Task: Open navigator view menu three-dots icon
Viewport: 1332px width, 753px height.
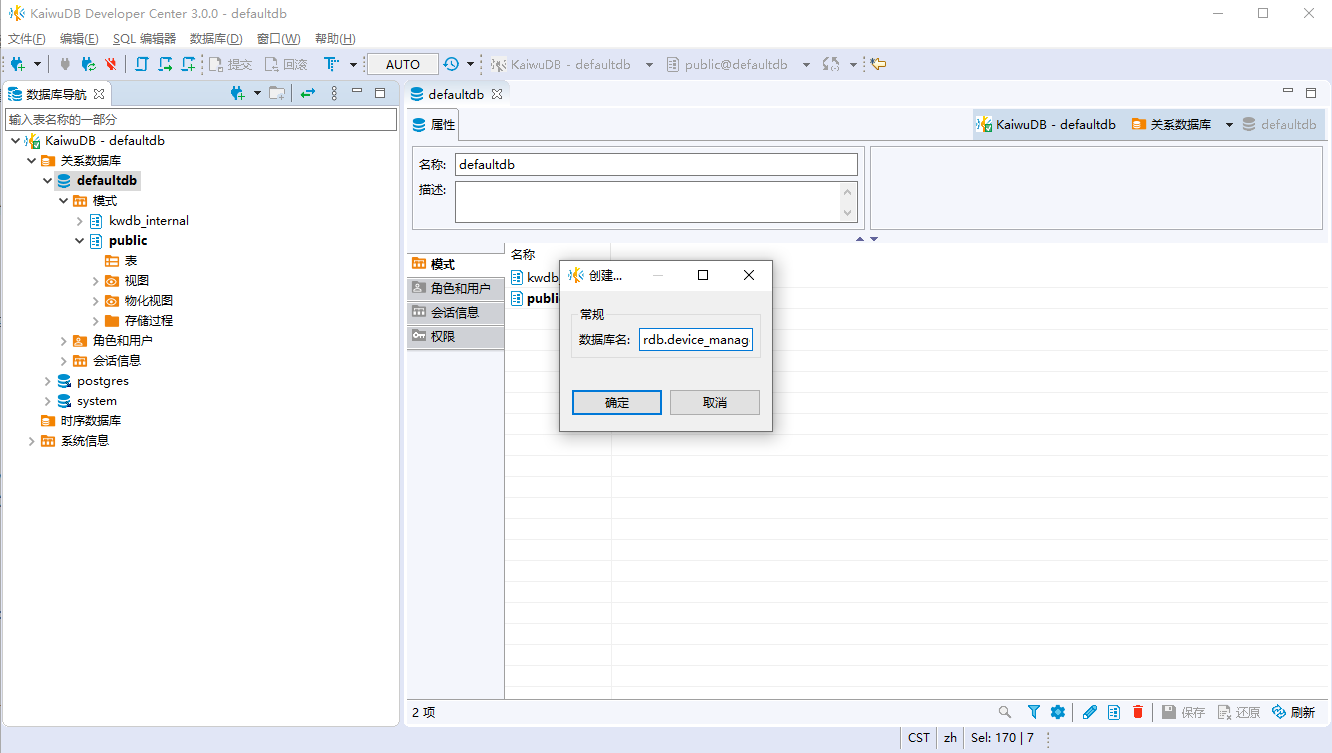Action: tap(334, 93)
